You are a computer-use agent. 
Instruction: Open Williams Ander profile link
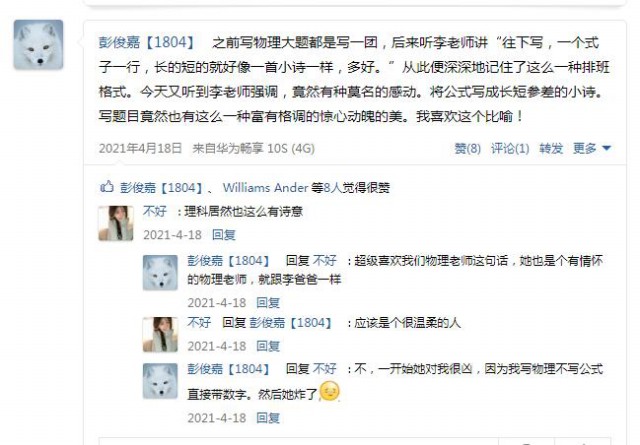(265, 187)
